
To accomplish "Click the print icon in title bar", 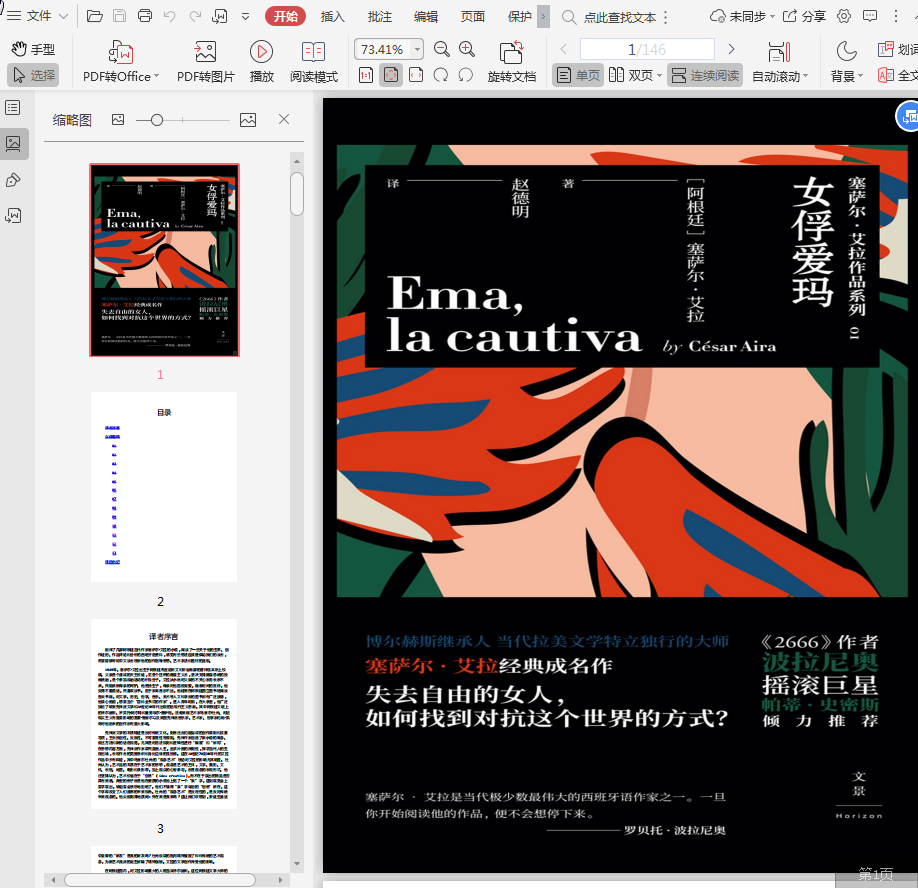I will pos(145,16).
